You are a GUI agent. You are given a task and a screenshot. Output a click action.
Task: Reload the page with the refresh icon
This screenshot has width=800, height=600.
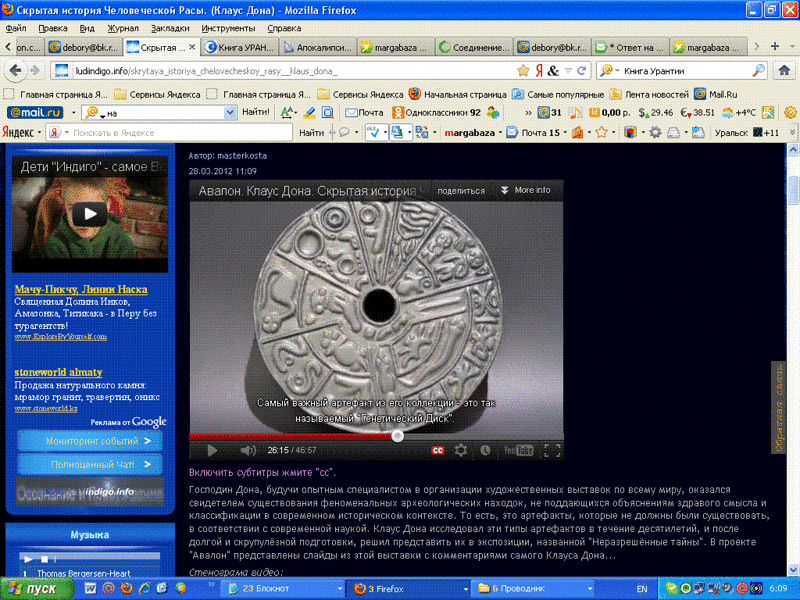581,71
